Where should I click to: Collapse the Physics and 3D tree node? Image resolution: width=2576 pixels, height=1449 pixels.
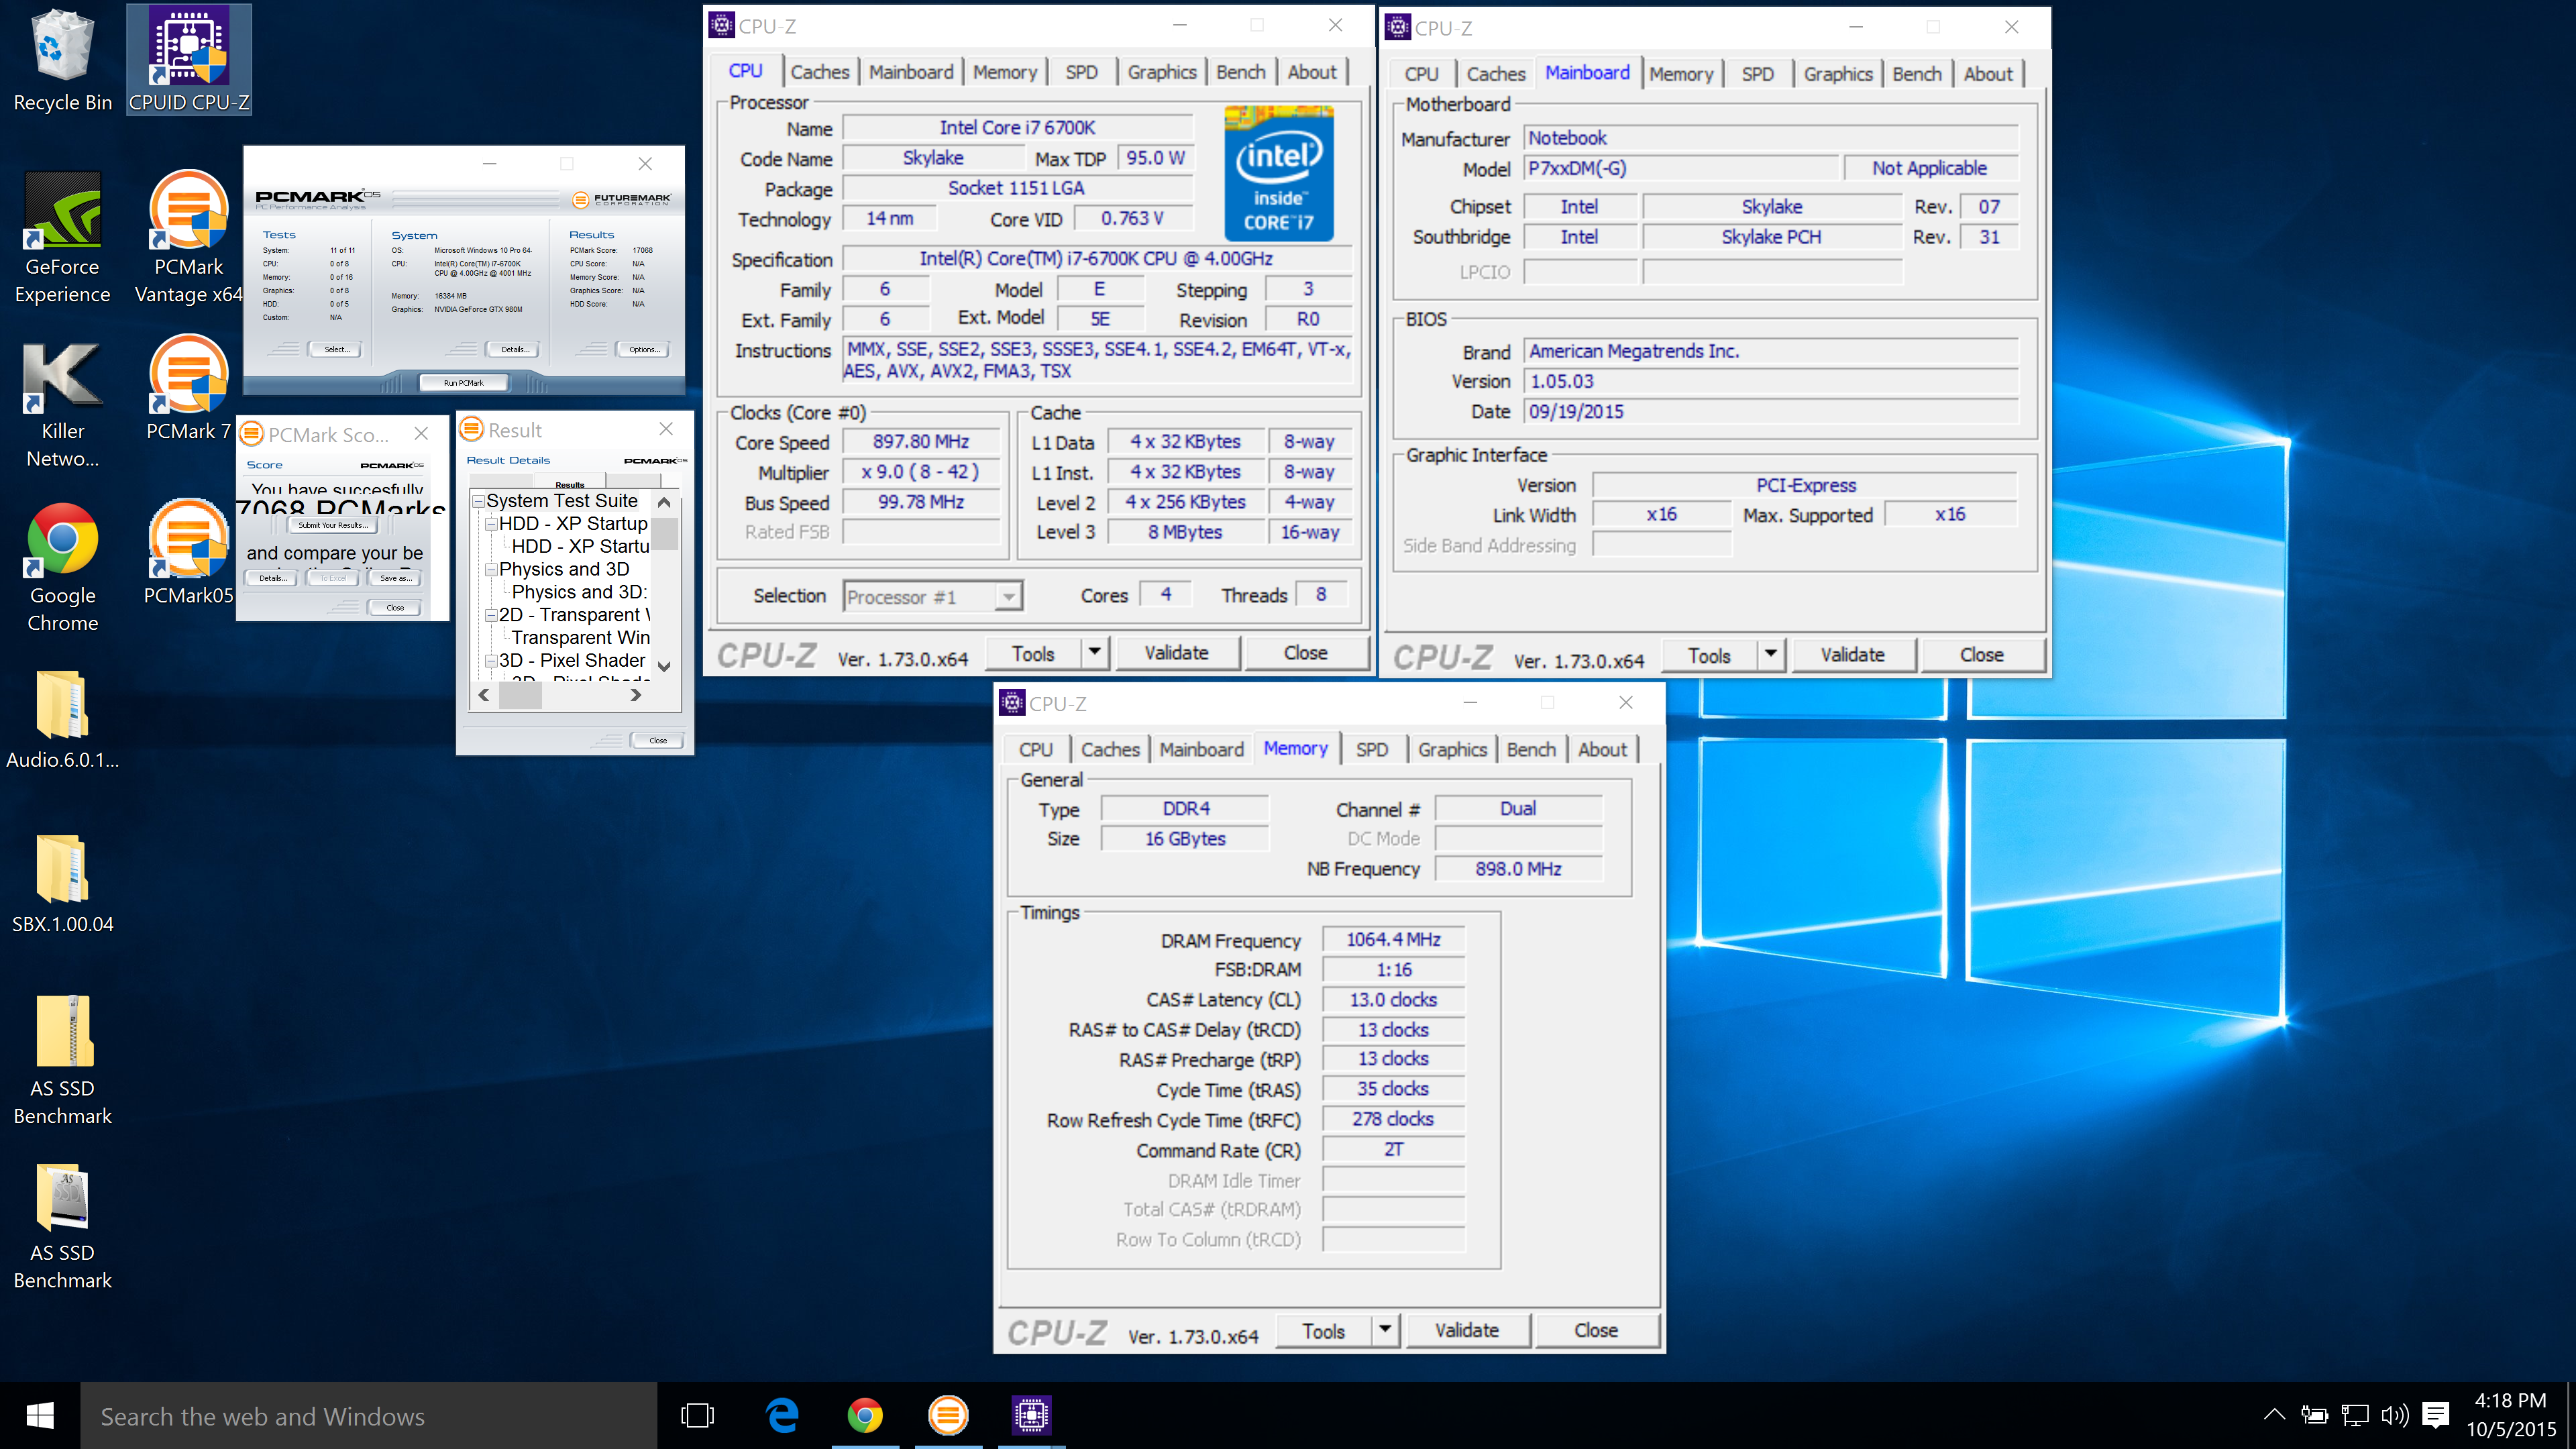491,570
